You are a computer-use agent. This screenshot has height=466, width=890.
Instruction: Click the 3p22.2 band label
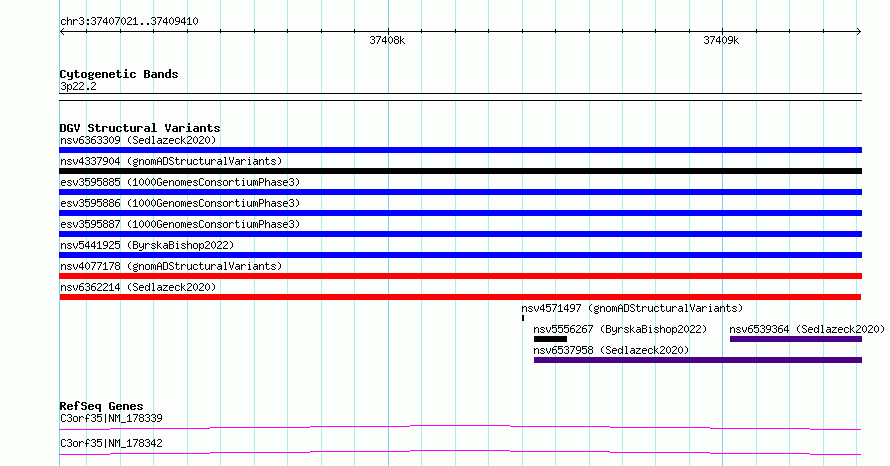pos(78,86)
